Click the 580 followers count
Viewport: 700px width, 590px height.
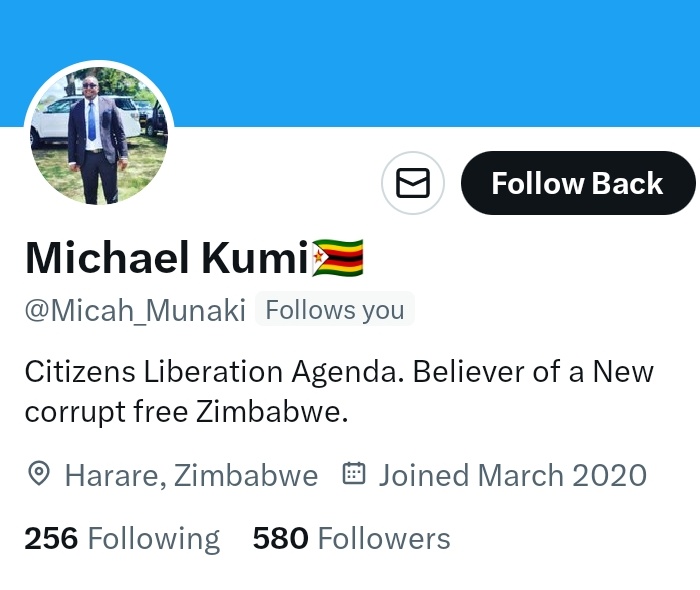[x=280, y=538]
